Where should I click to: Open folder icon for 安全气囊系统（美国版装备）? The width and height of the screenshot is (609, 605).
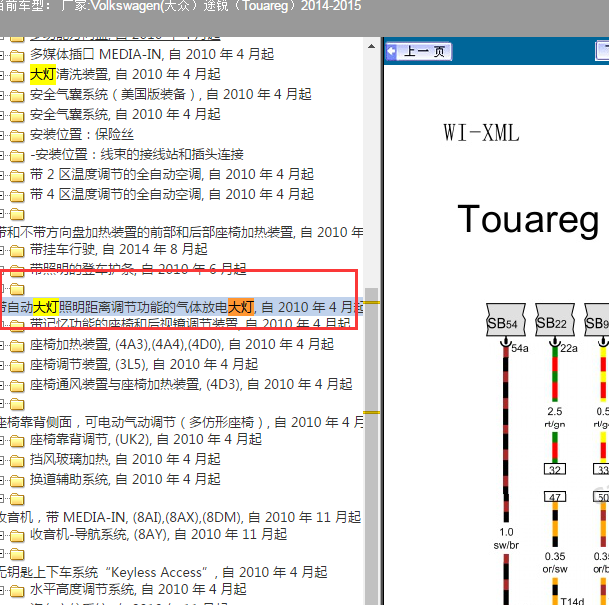[x=17, y=96]
